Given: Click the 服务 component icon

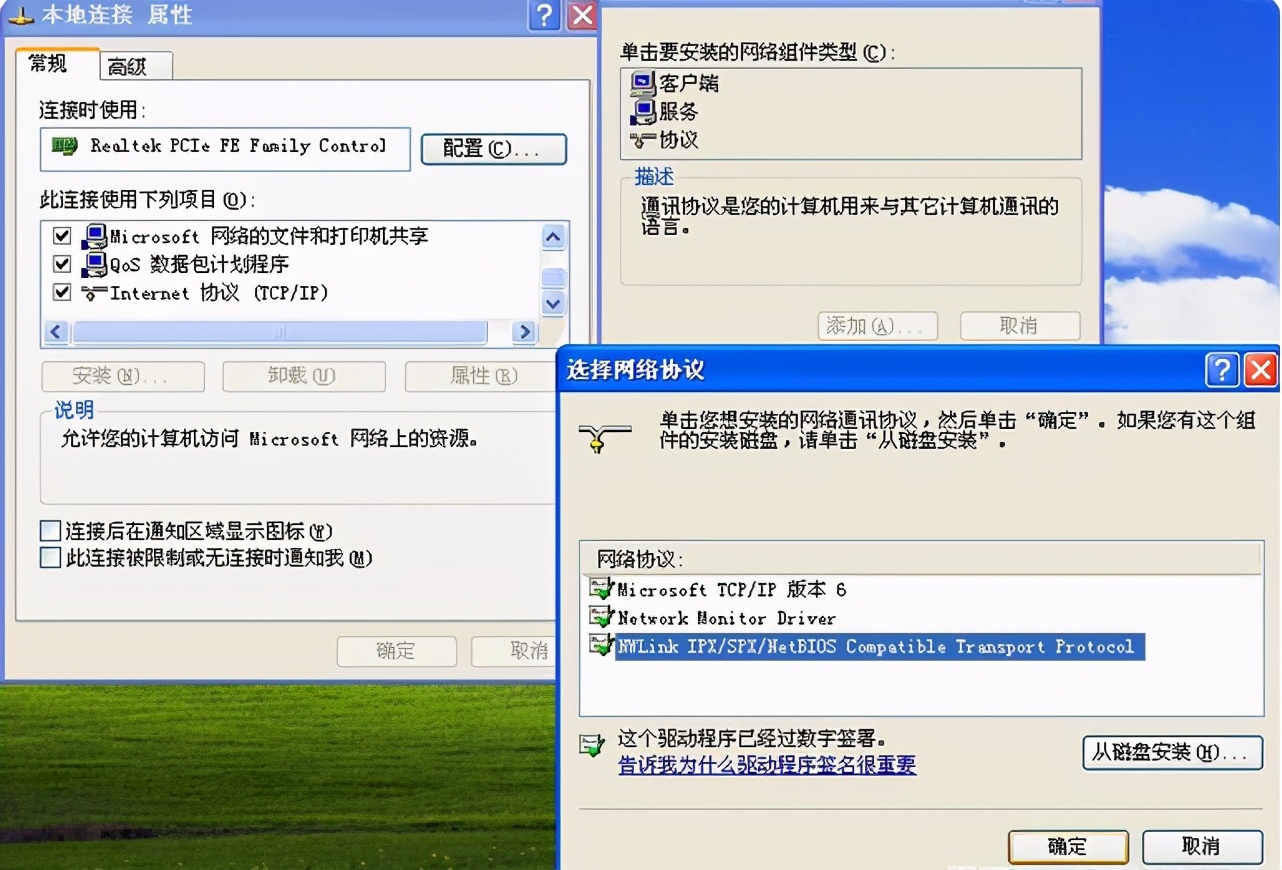Looking at the screenshot, I should 643,113.
